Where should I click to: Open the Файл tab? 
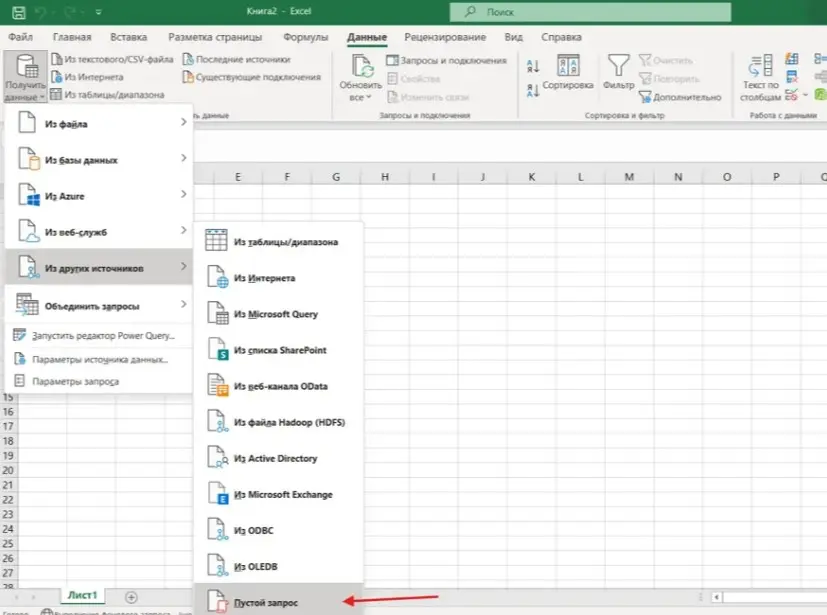pyautogui.click(x=21, y=37)
